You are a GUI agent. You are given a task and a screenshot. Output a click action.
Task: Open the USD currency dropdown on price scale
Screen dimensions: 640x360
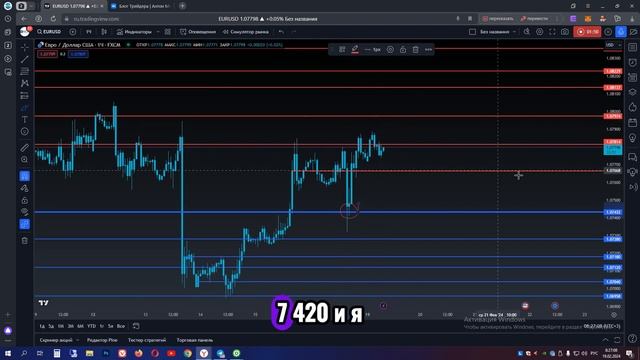(613, 45)
